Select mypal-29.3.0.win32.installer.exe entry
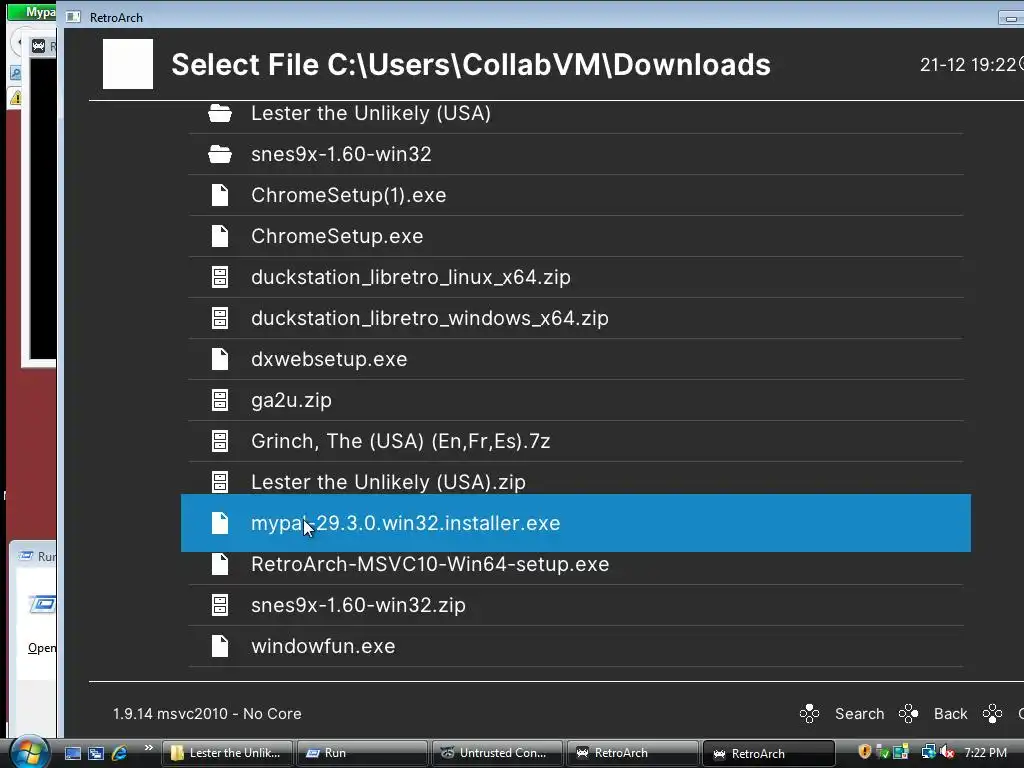Viewport: 1024px width, 768px height. coord(576,523)
